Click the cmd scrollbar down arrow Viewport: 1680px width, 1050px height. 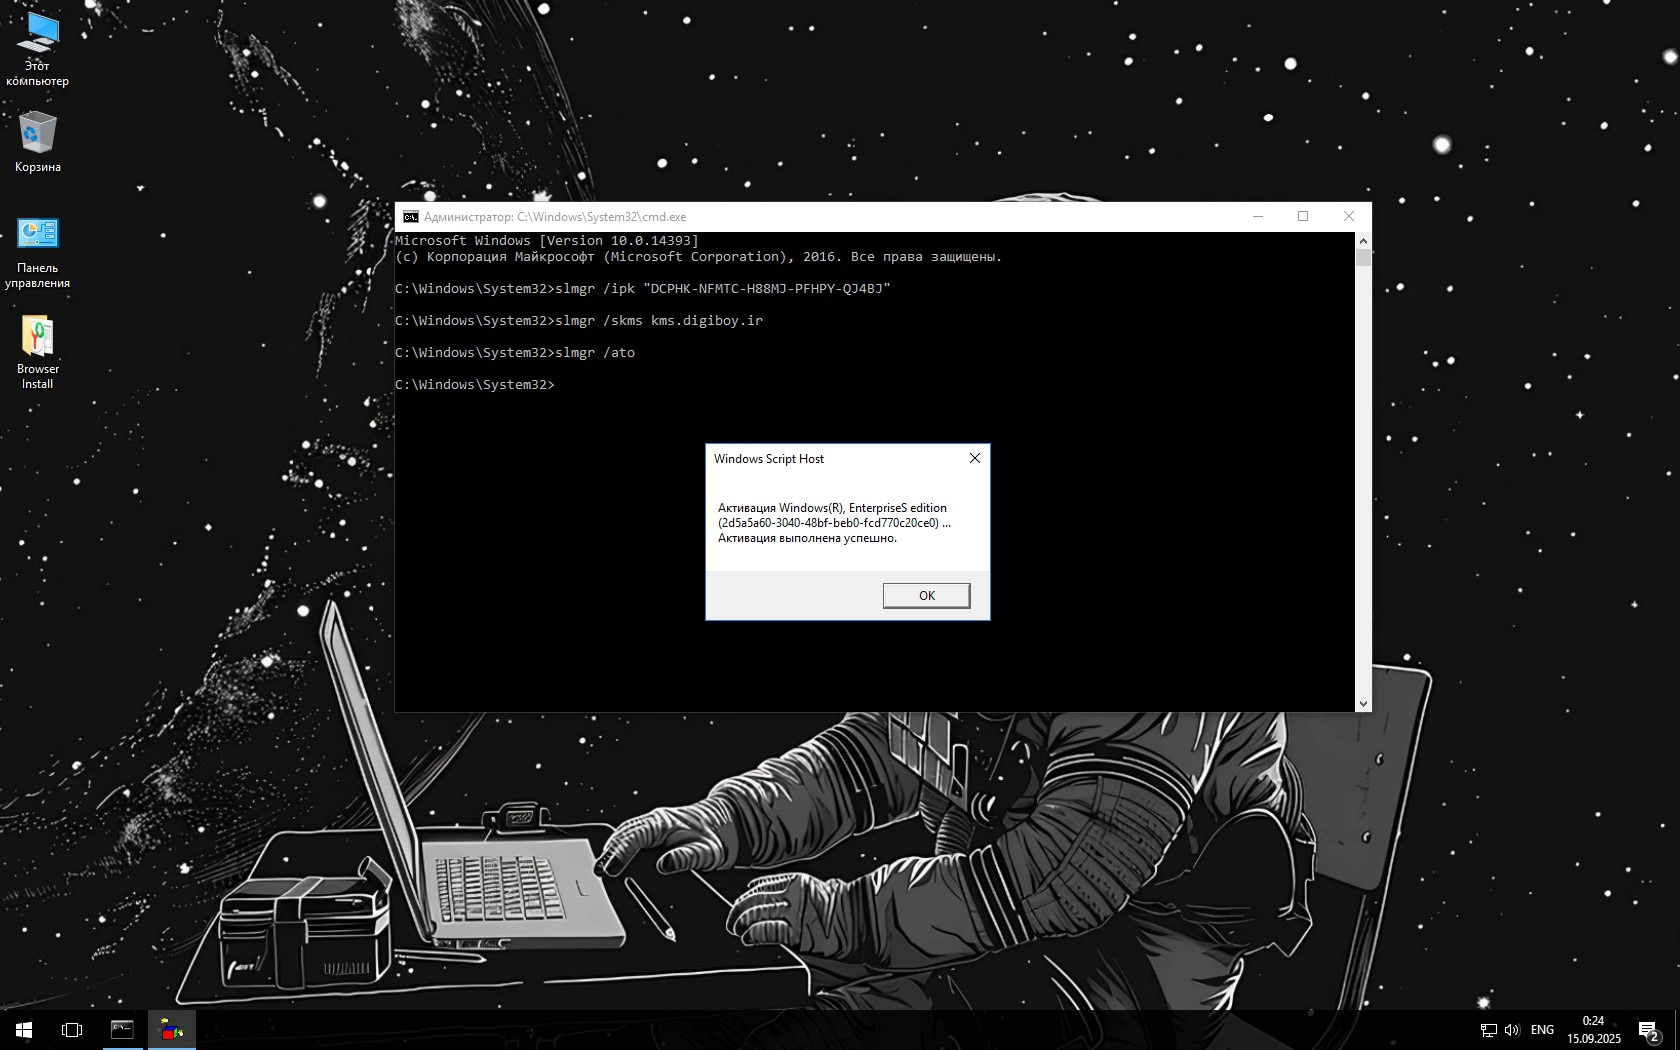coord(1363,704)
